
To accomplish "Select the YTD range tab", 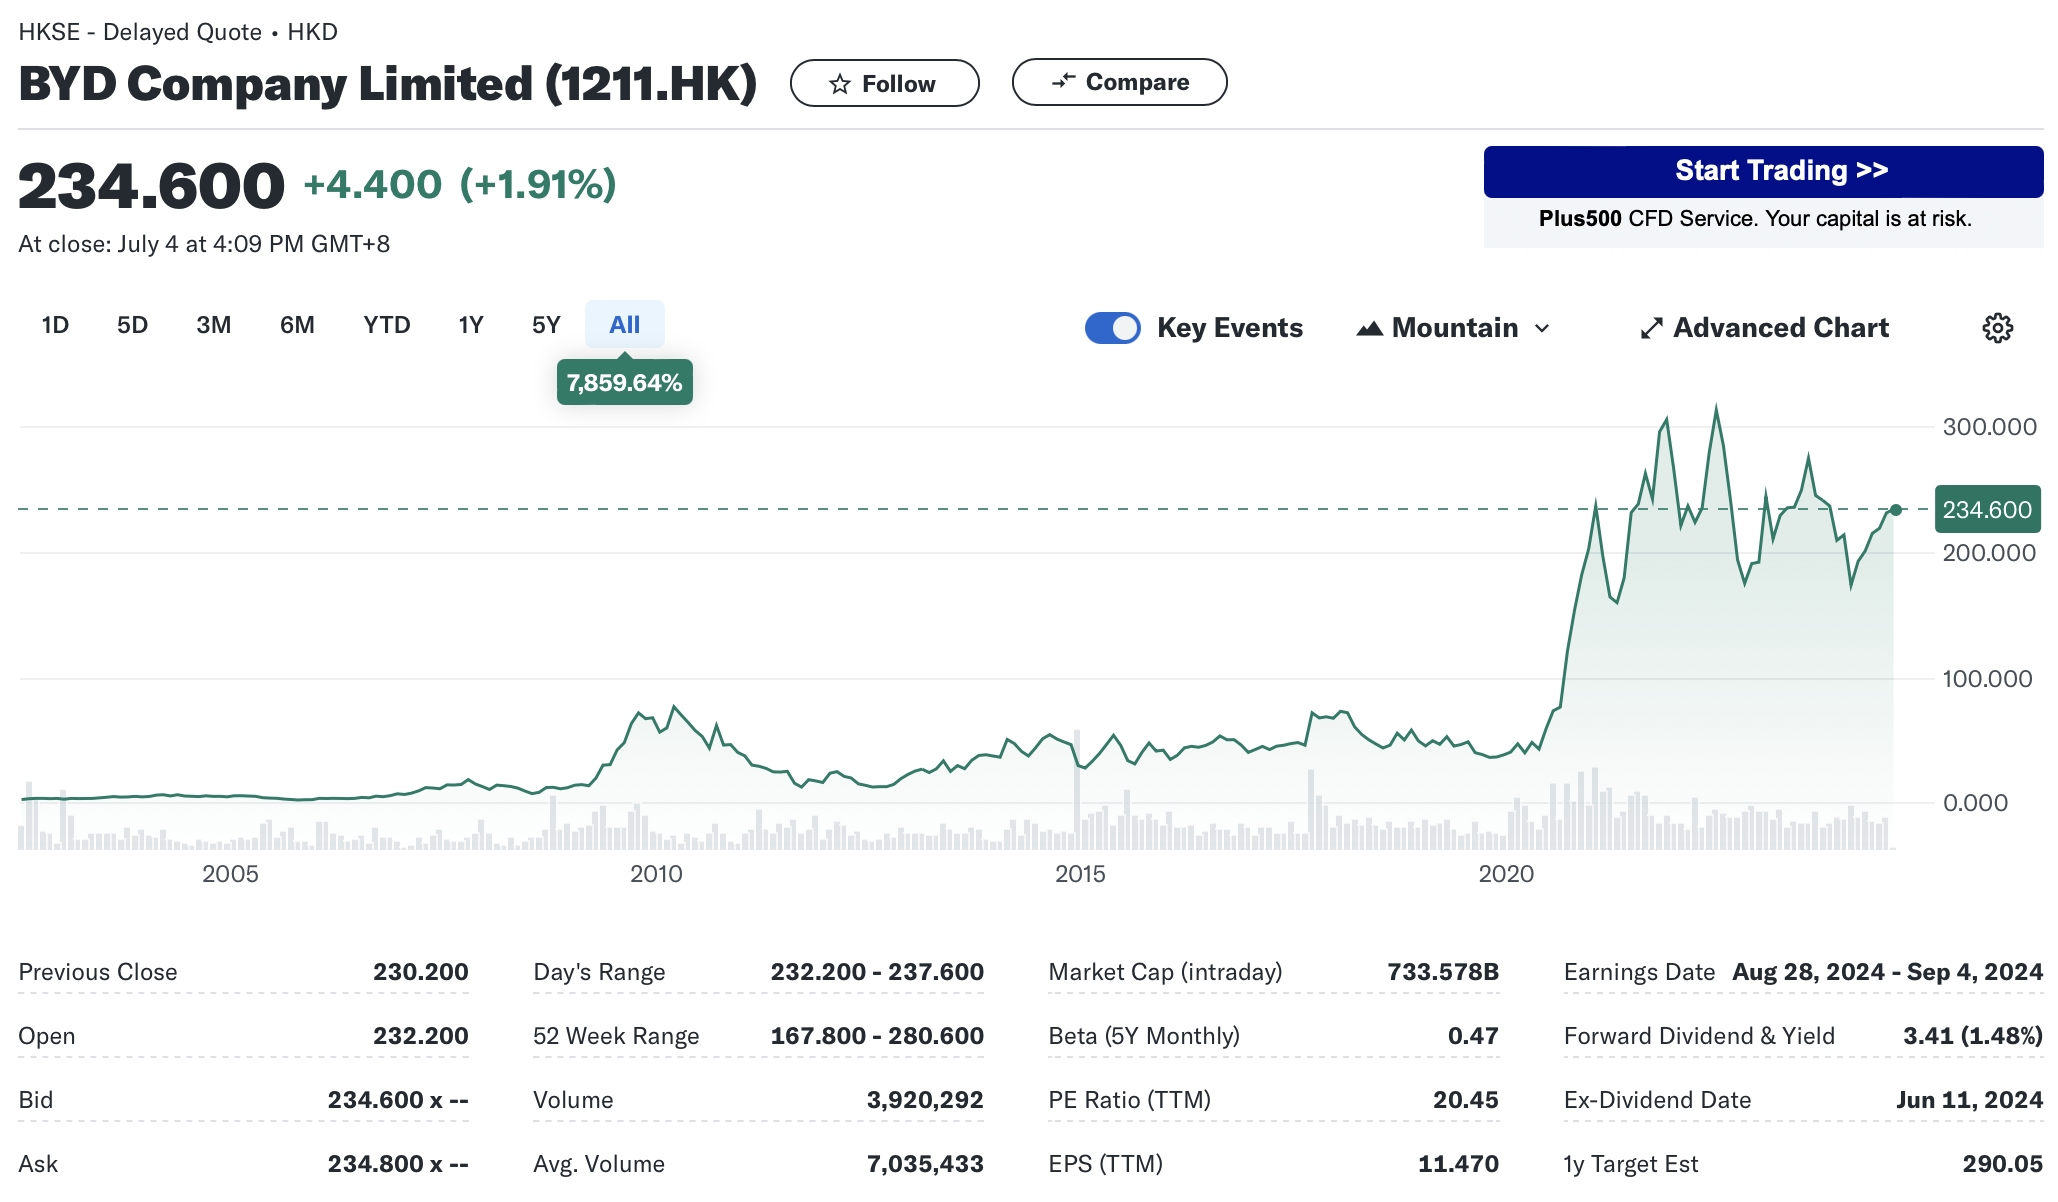I will tap(386, 325).
